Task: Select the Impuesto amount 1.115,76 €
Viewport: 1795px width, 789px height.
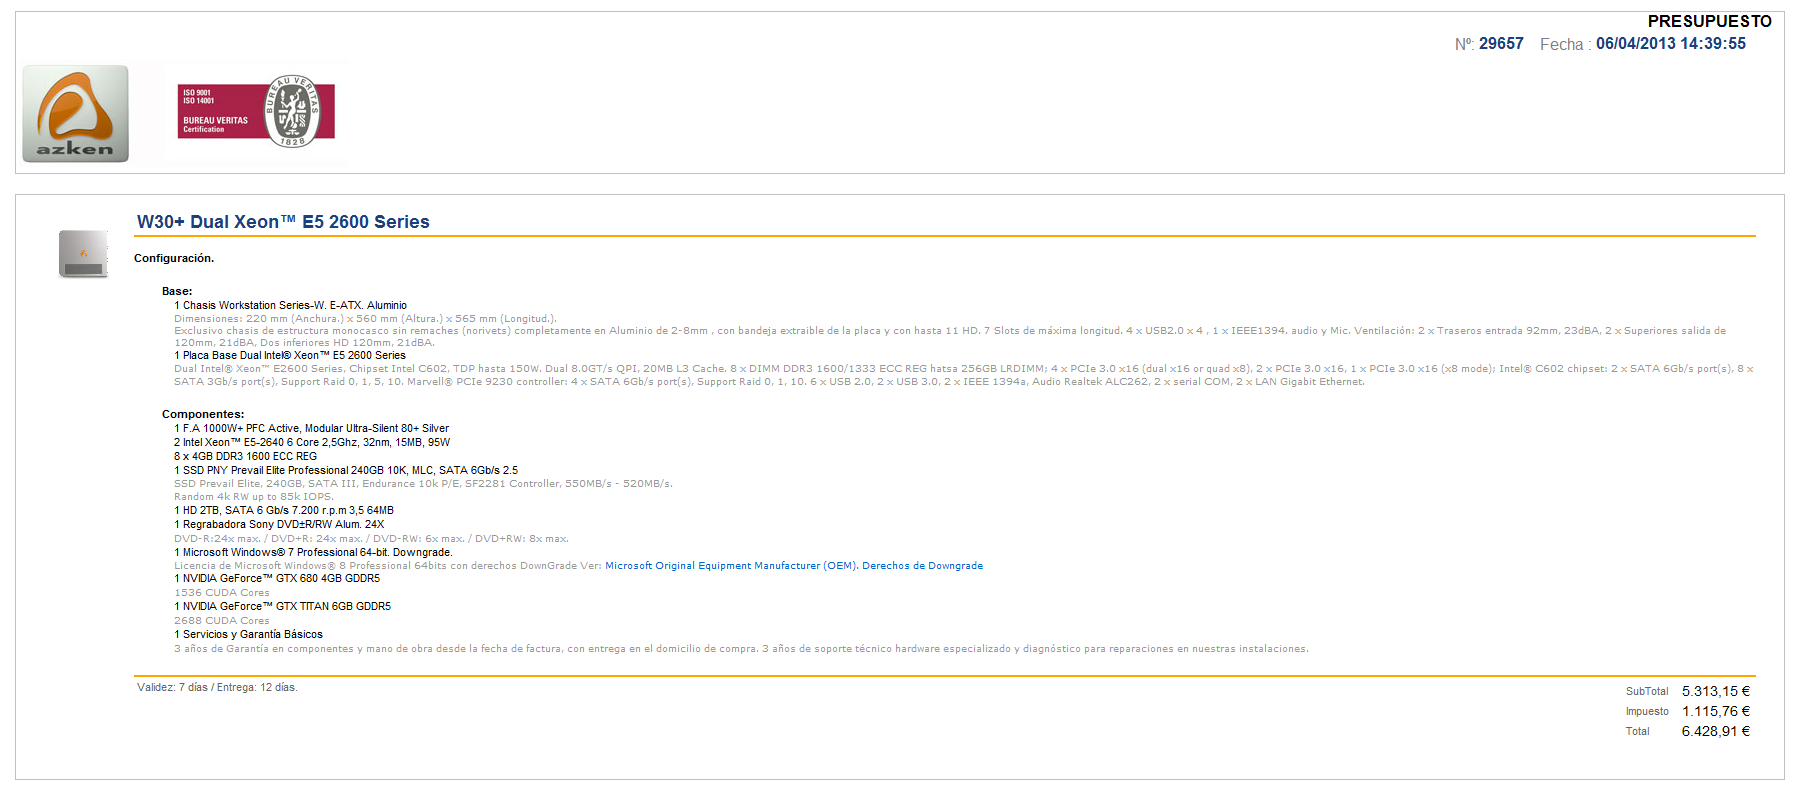Action: pos(1716,711)
